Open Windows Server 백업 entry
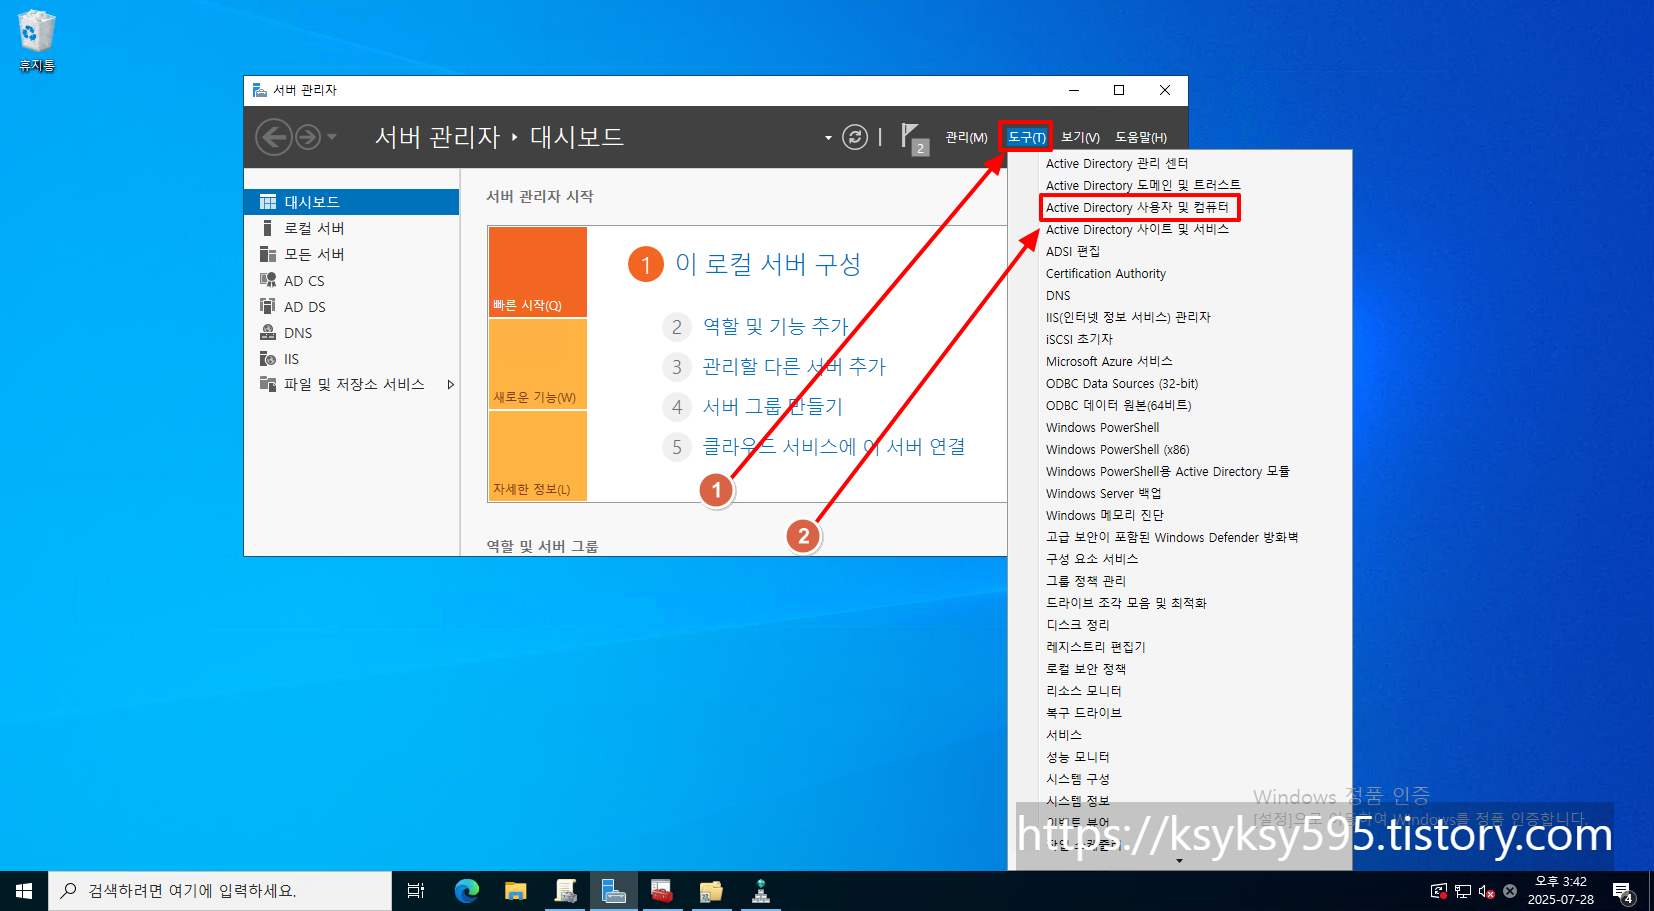The image size is (1654, 911). tap(1103, 493)
